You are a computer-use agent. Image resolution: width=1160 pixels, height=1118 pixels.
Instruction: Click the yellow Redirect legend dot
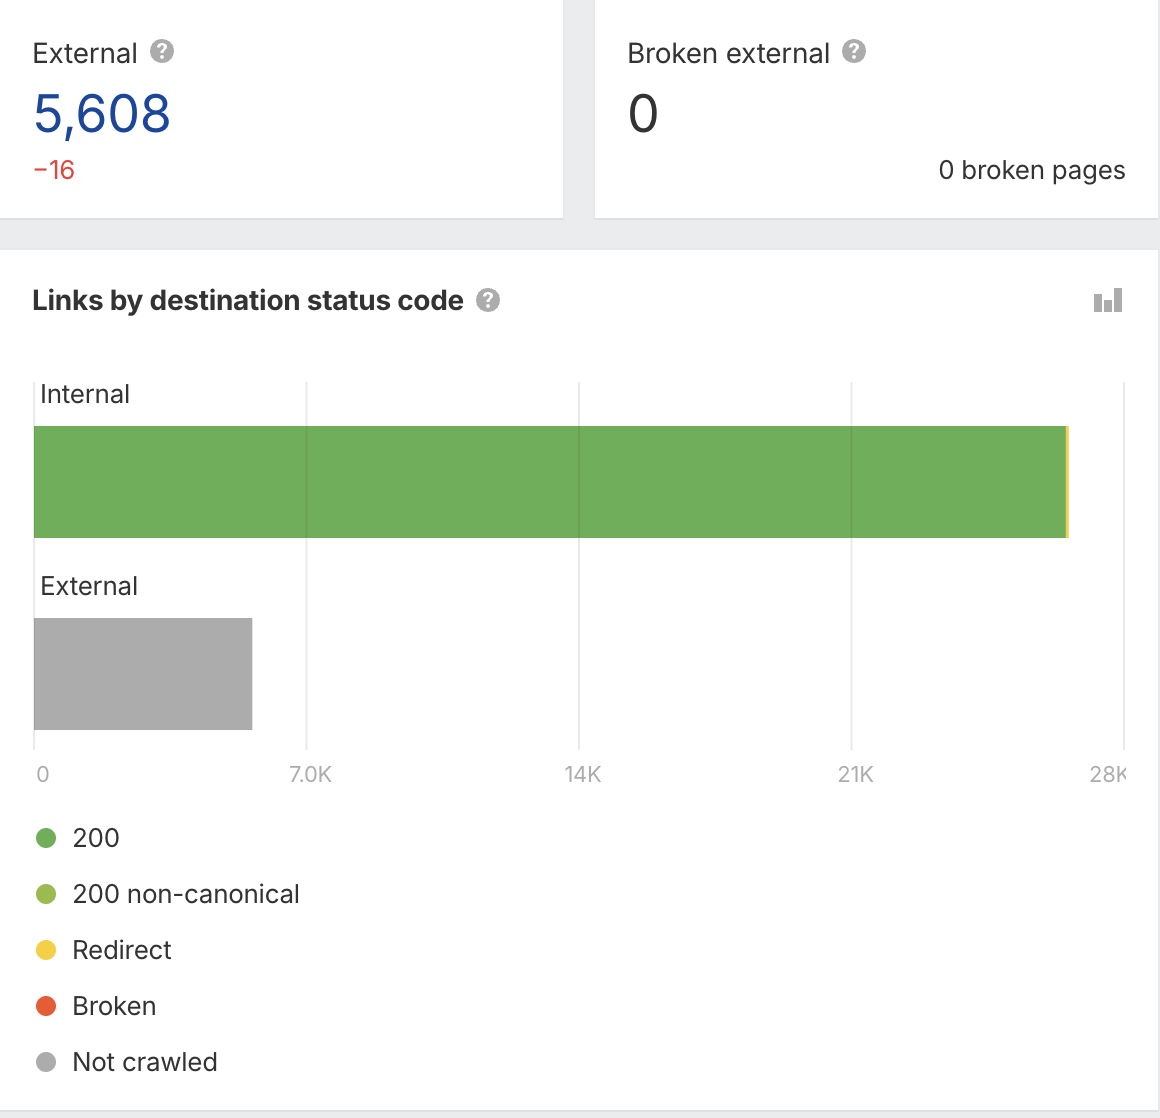pos(46,950)
